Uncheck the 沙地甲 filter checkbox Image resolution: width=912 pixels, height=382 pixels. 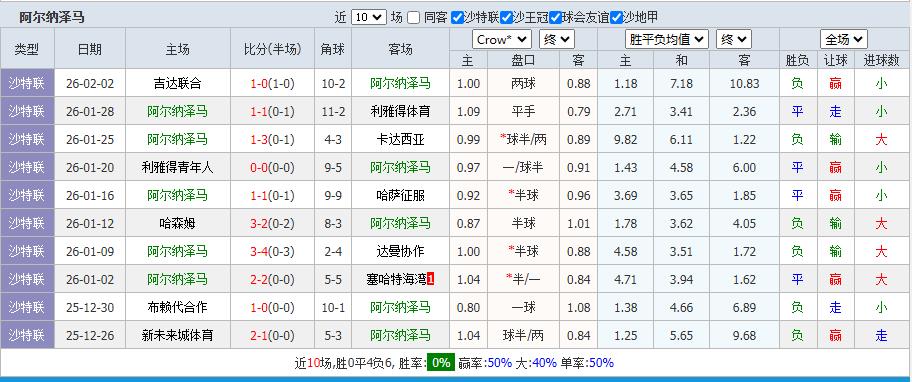[616, 17]
